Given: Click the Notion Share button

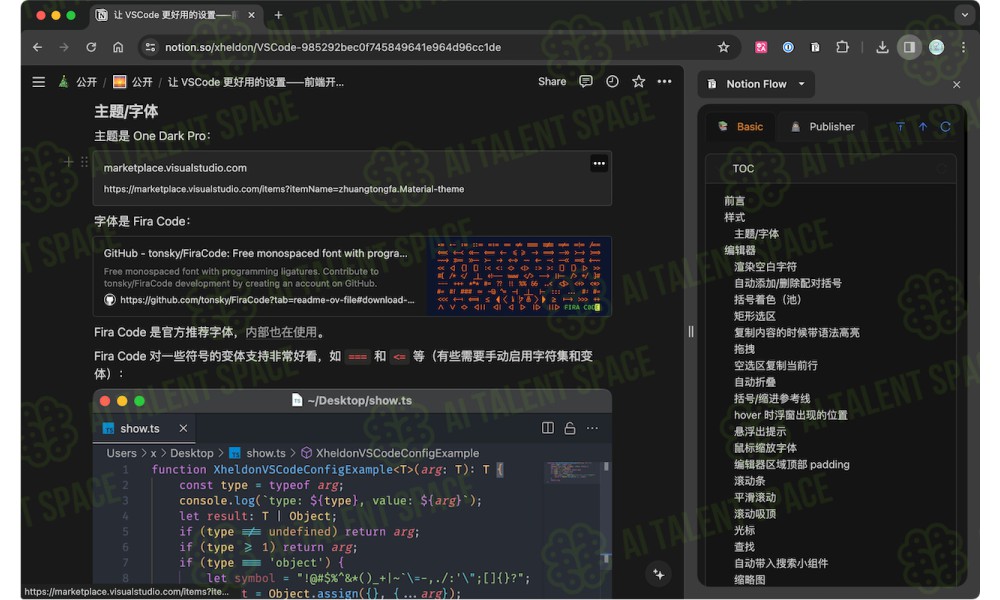Looking at the screenshot, I should [x=552, y=82].
